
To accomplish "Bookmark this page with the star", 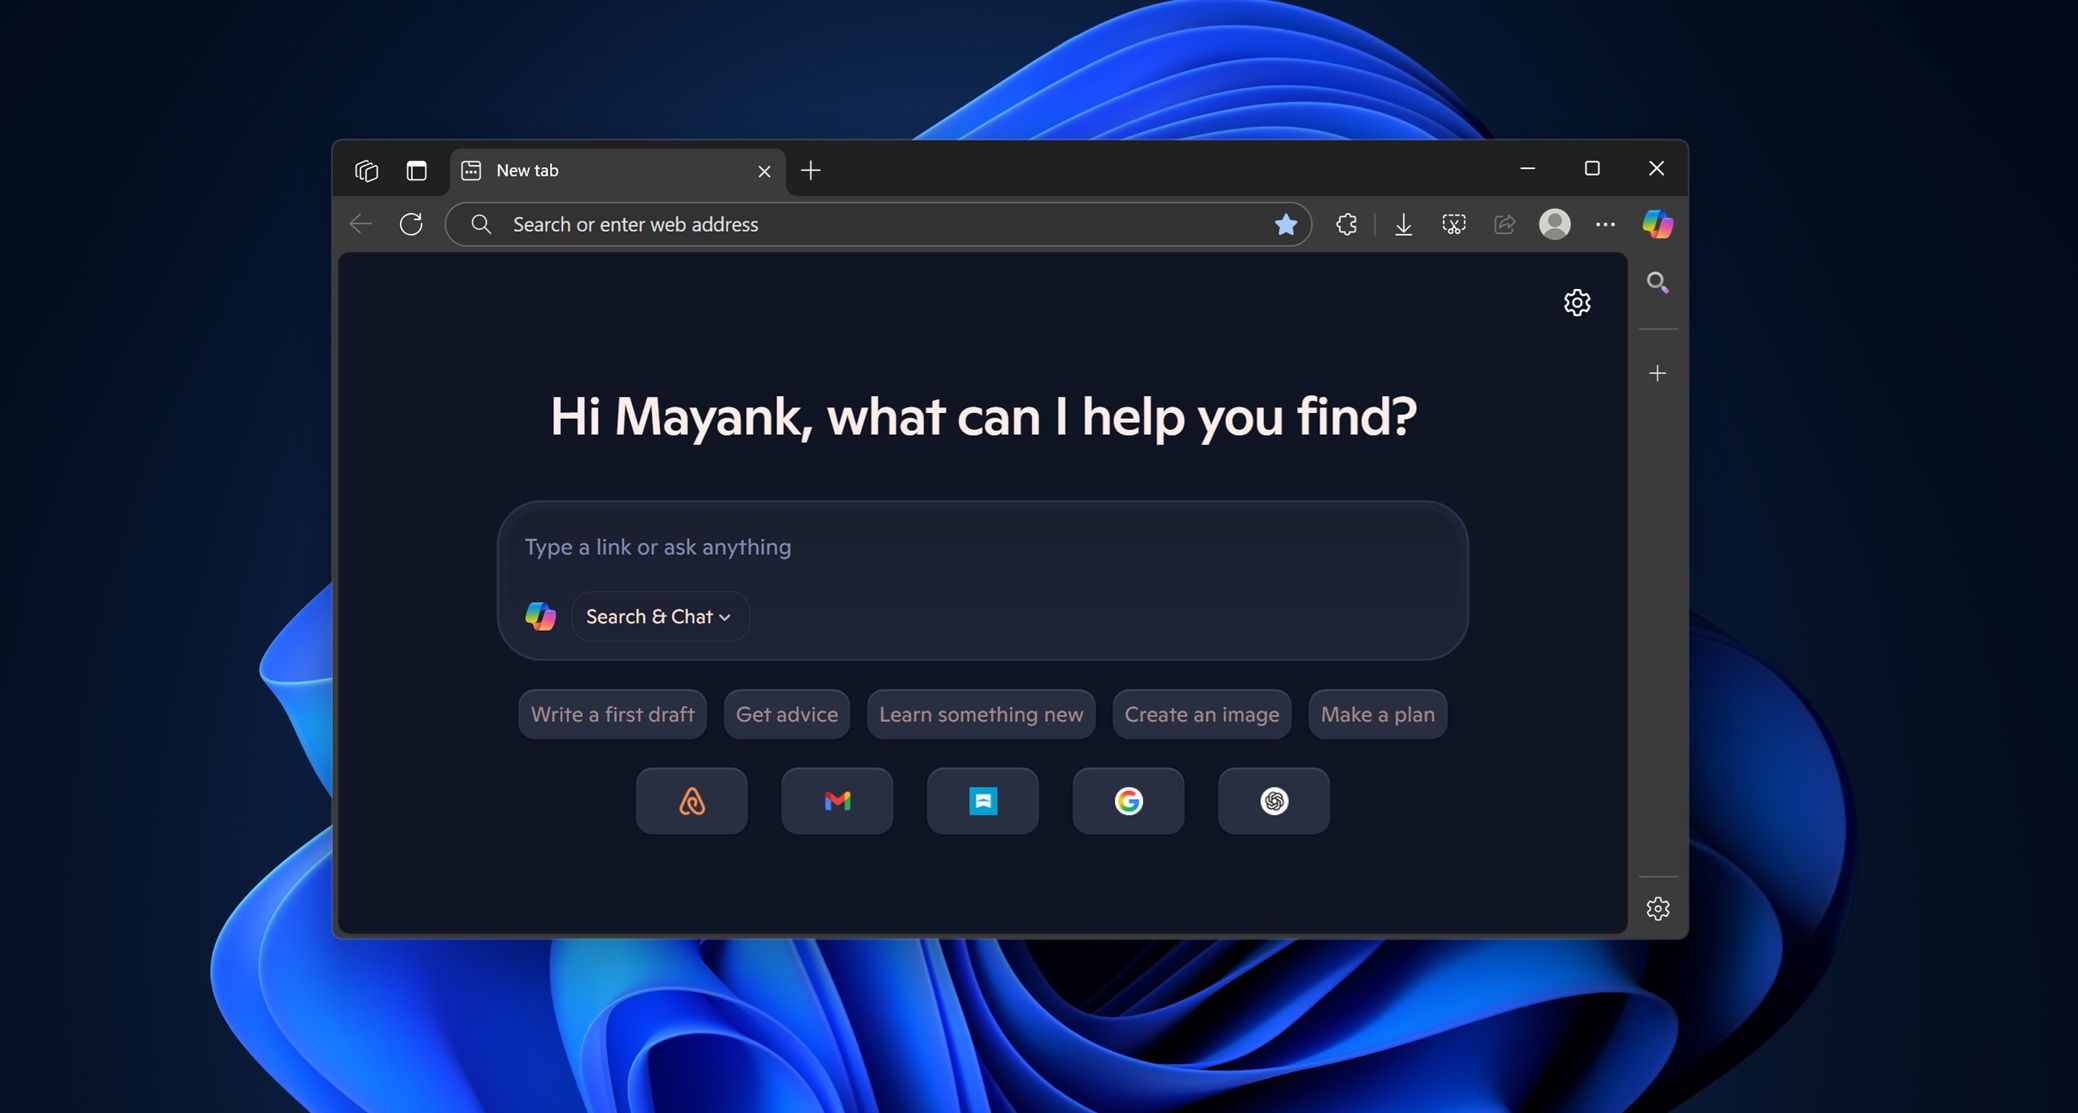I will [x=1286, y=224].
